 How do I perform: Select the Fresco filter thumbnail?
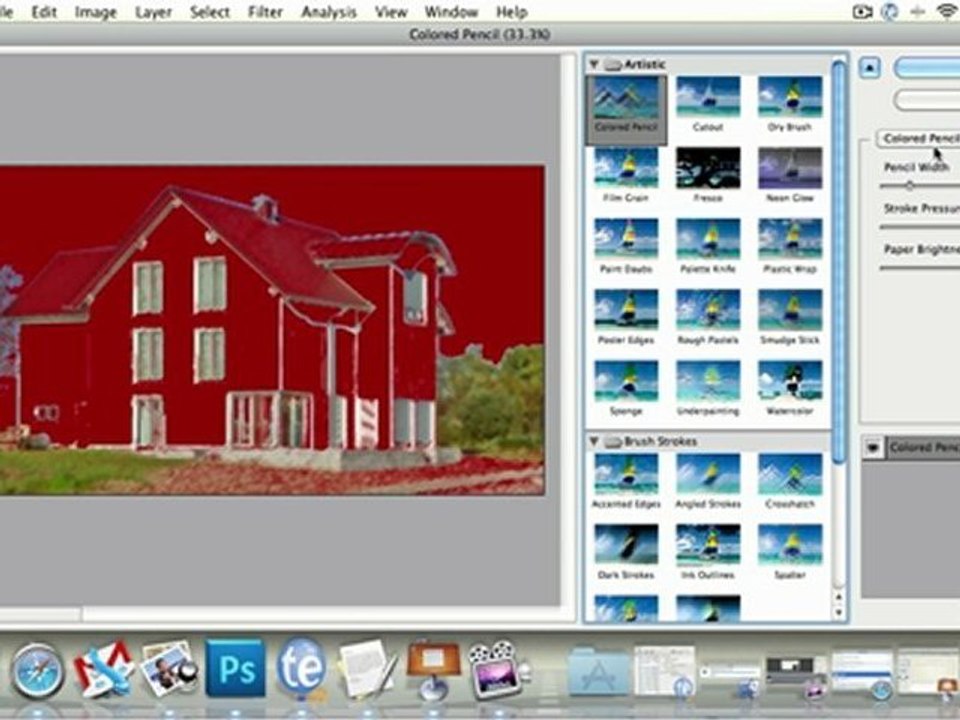[x=708, y=168]
